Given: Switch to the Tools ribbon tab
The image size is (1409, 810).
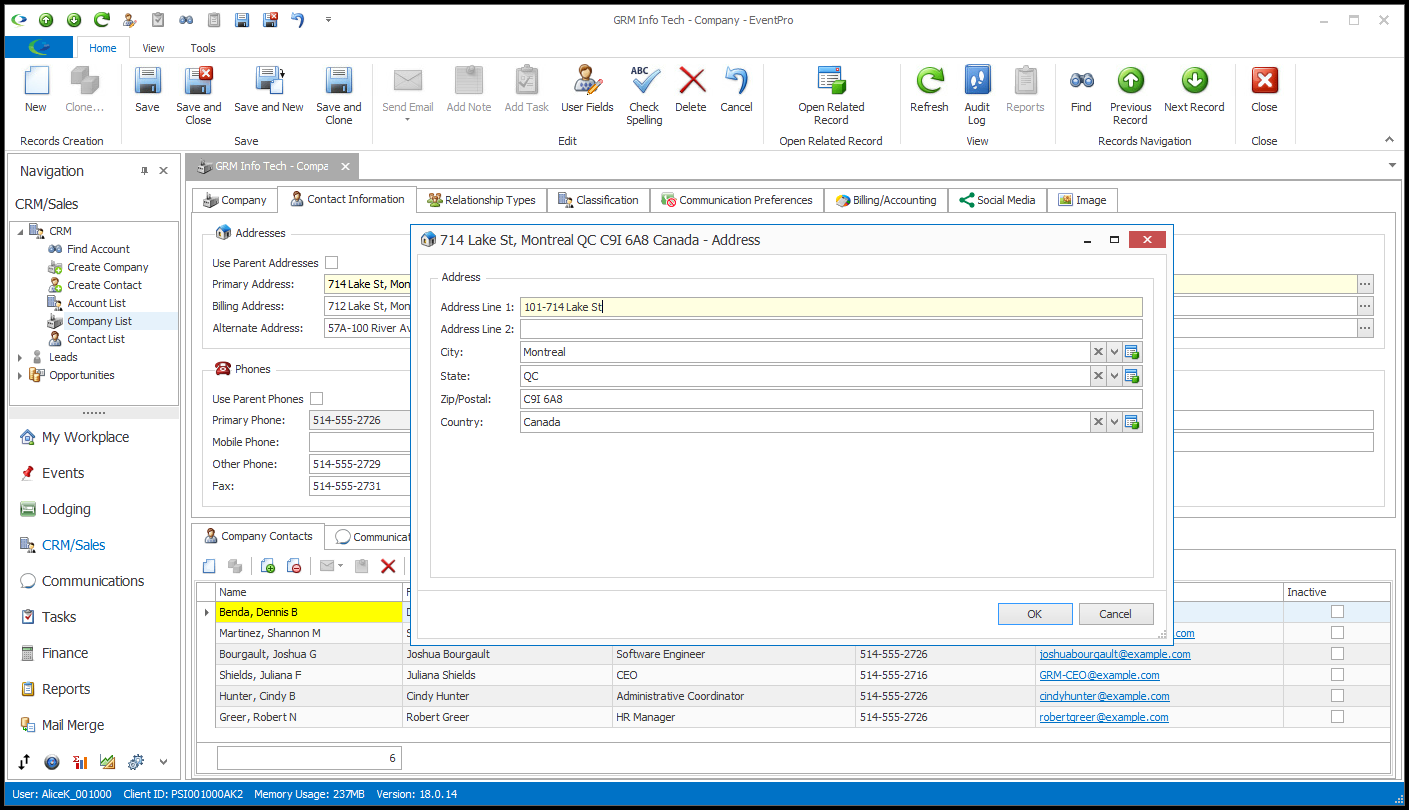Looking at the screenshot, I should tap(203, 48).
